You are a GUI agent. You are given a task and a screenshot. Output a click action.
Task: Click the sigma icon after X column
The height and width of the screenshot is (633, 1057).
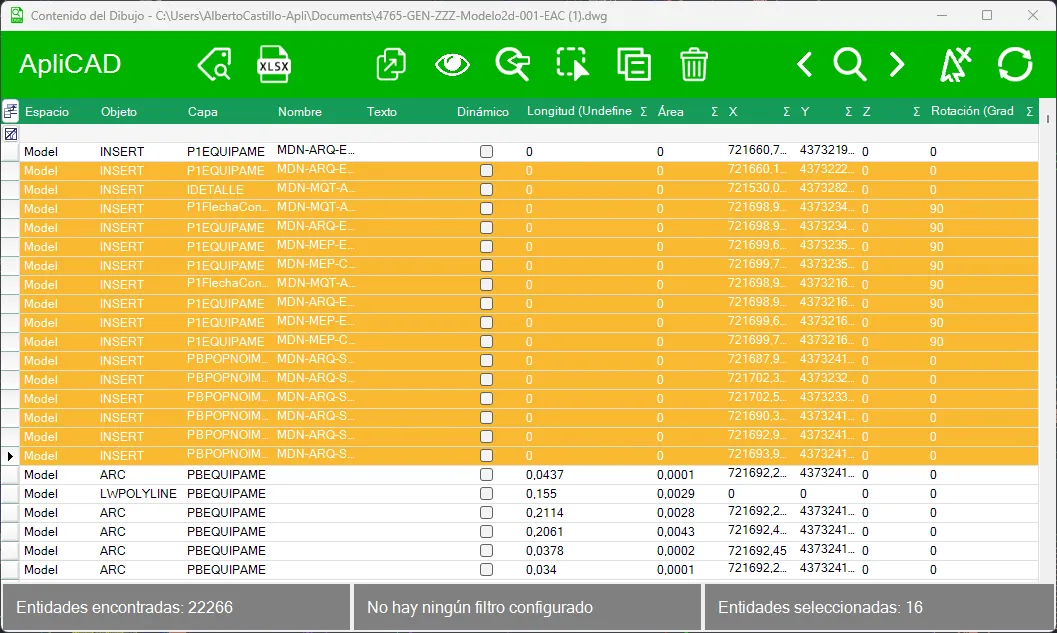pyautogui.click(x=787, y=112)
